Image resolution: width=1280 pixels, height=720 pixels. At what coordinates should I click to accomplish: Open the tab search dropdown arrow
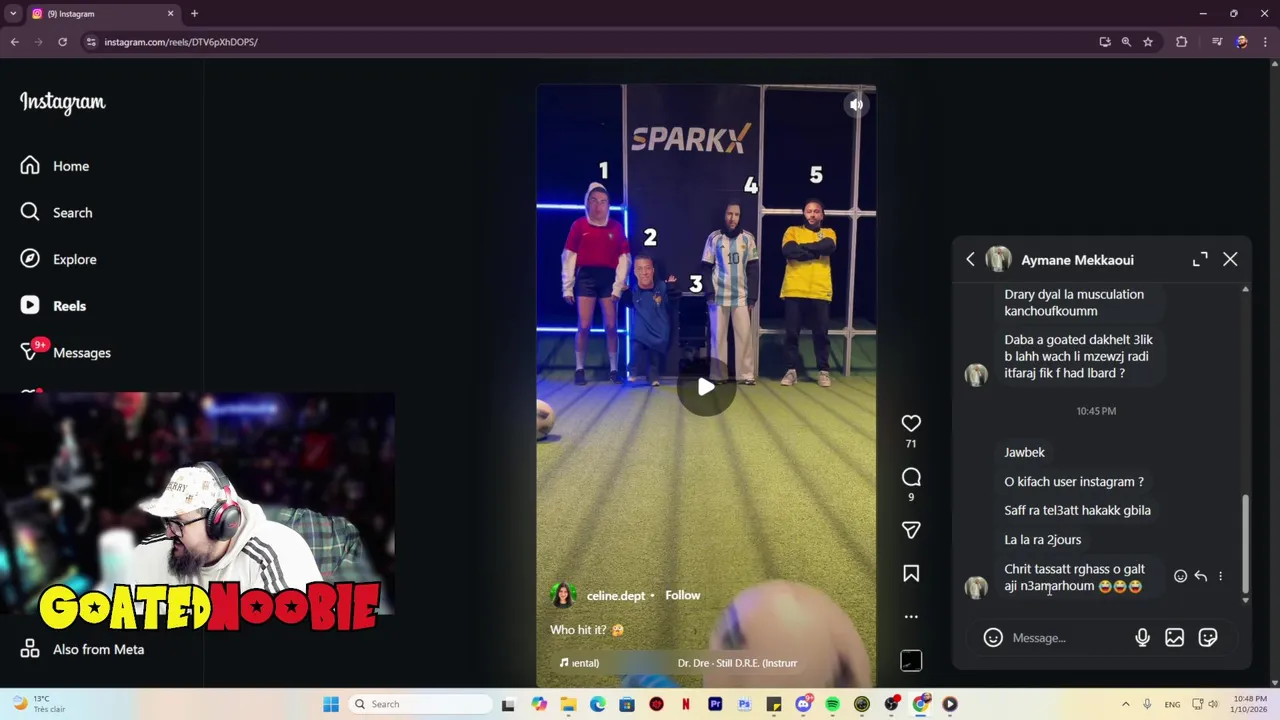[13, 14]
